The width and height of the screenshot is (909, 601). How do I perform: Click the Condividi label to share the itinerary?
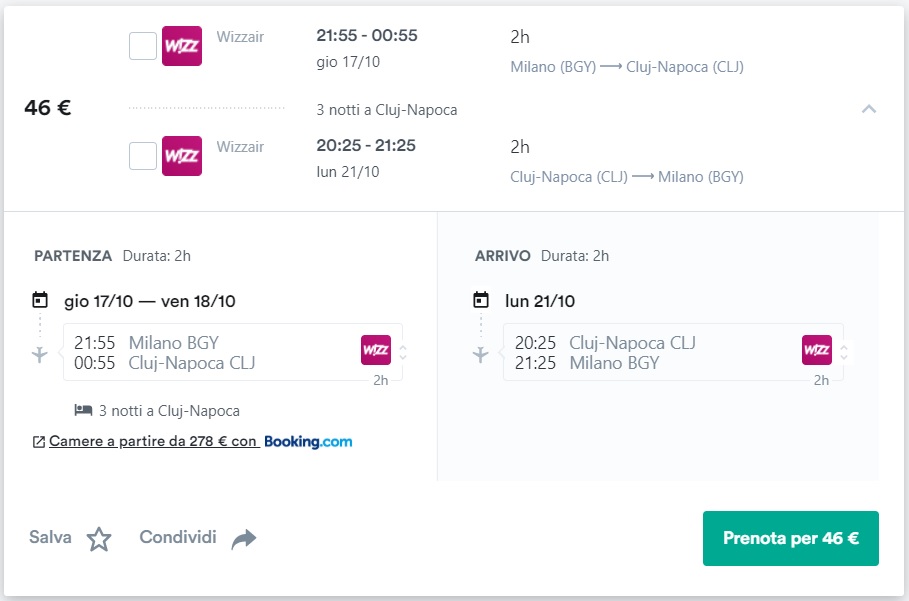(178, 537)
